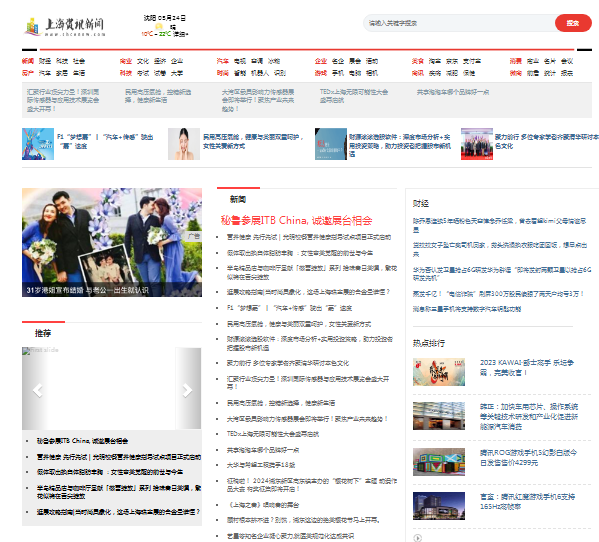The width and height of the screenshot is (599, 542).
Task: Open the F1 article thumbnail image
Action: (38, 144)
